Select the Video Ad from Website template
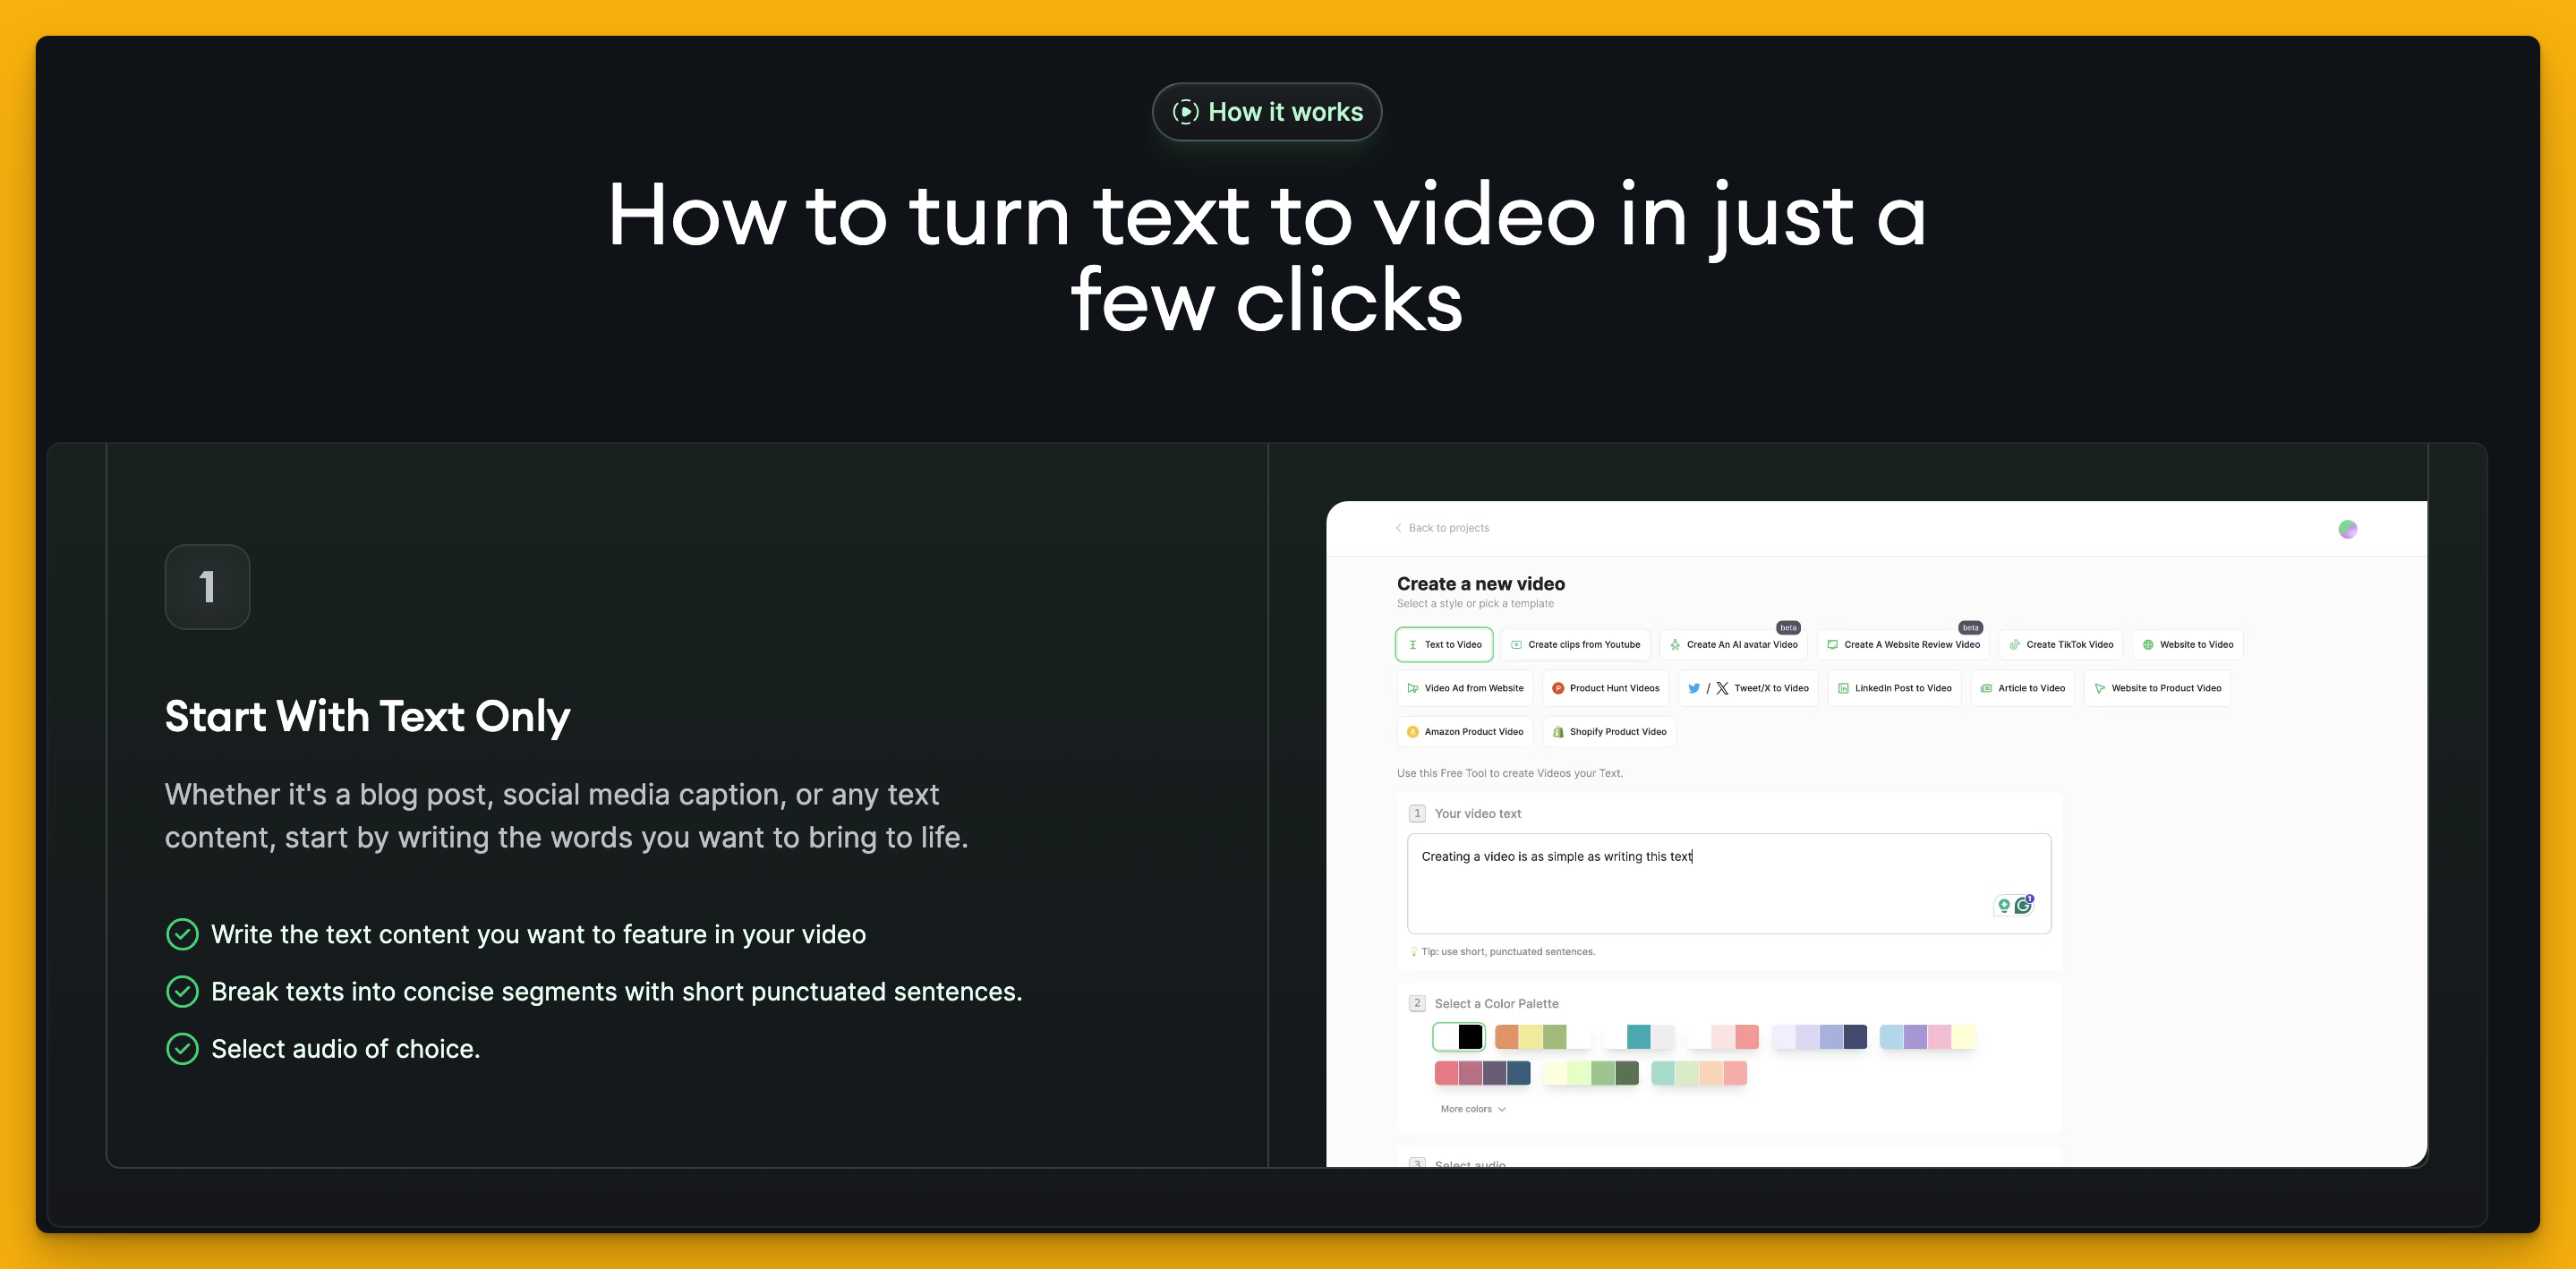 click(x=1465, y=688)
